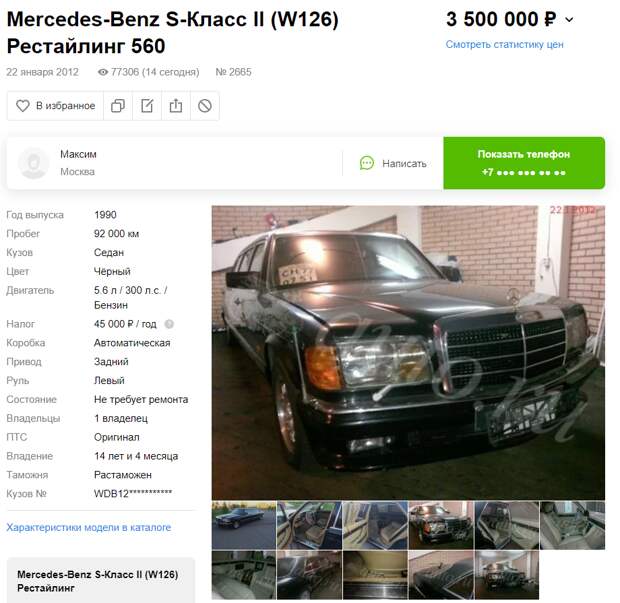Add listing to favorites with heart icon
The width and height of the screenshot is (620, 603).
click(55, 106)
